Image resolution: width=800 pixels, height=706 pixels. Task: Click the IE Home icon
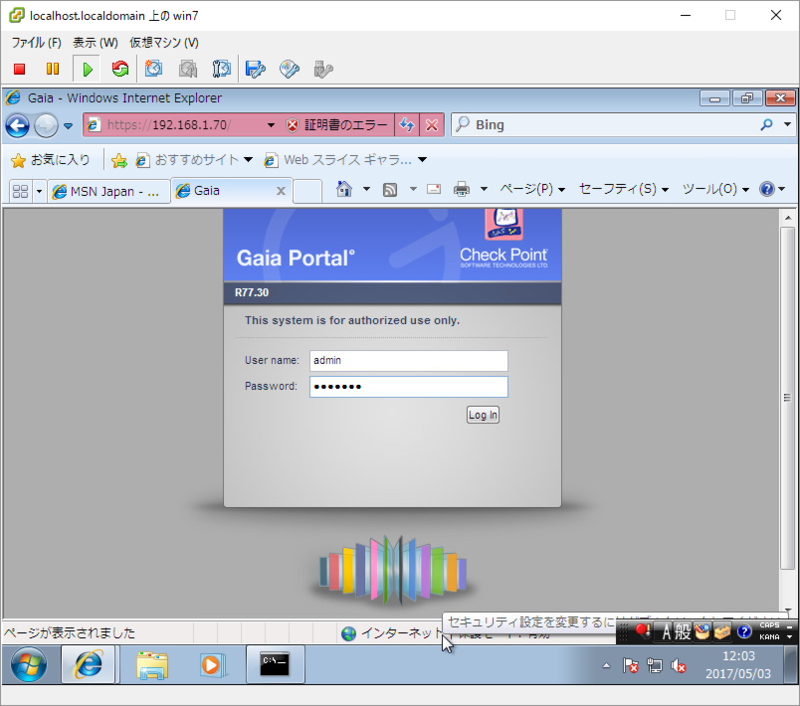pyautogui.click(x=344, y=189)
